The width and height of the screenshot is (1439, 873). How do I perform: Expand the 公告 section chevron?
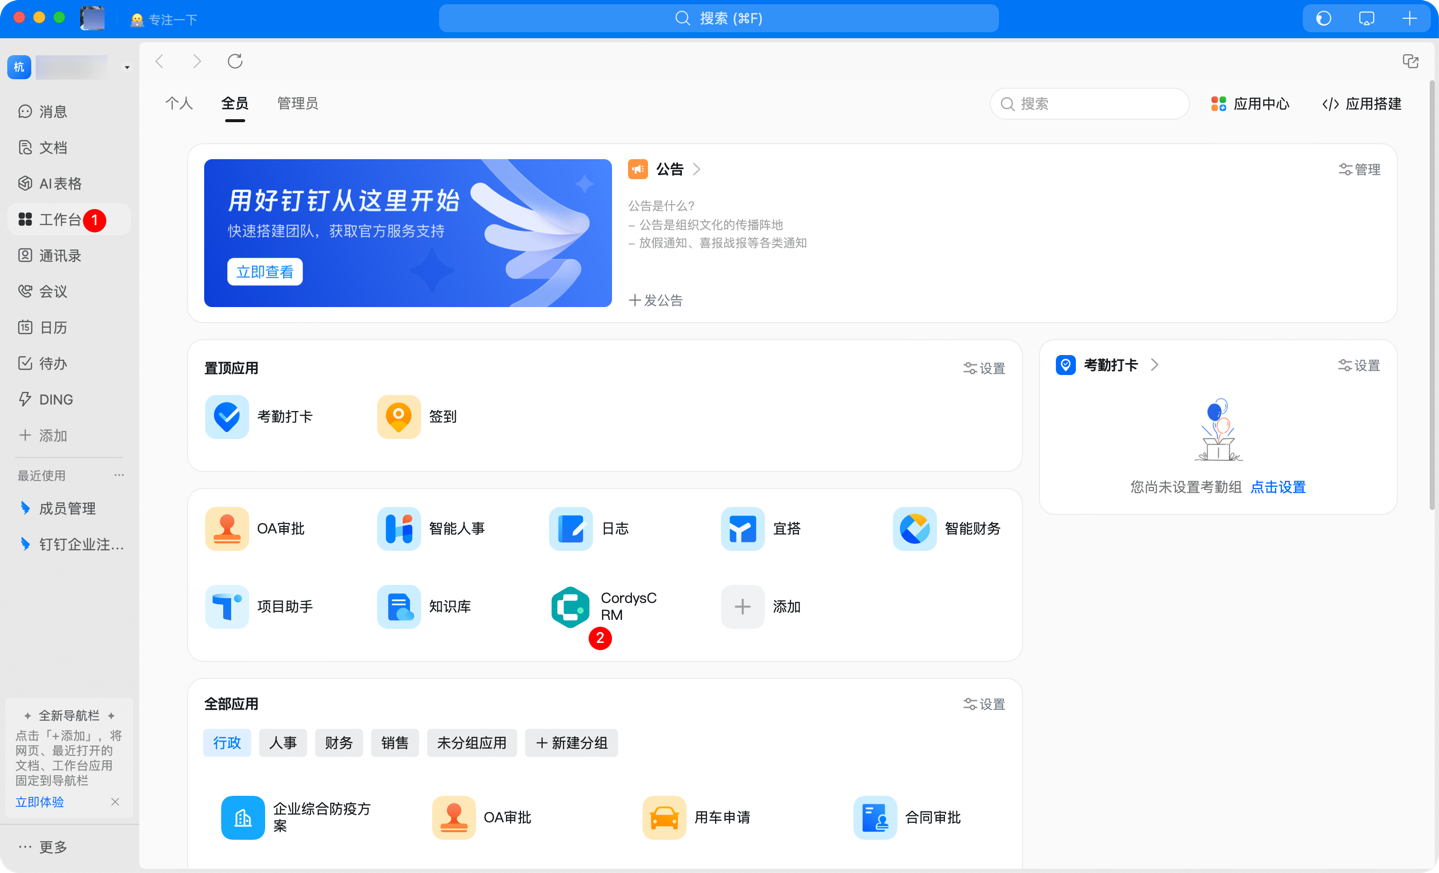coord(695,169)
